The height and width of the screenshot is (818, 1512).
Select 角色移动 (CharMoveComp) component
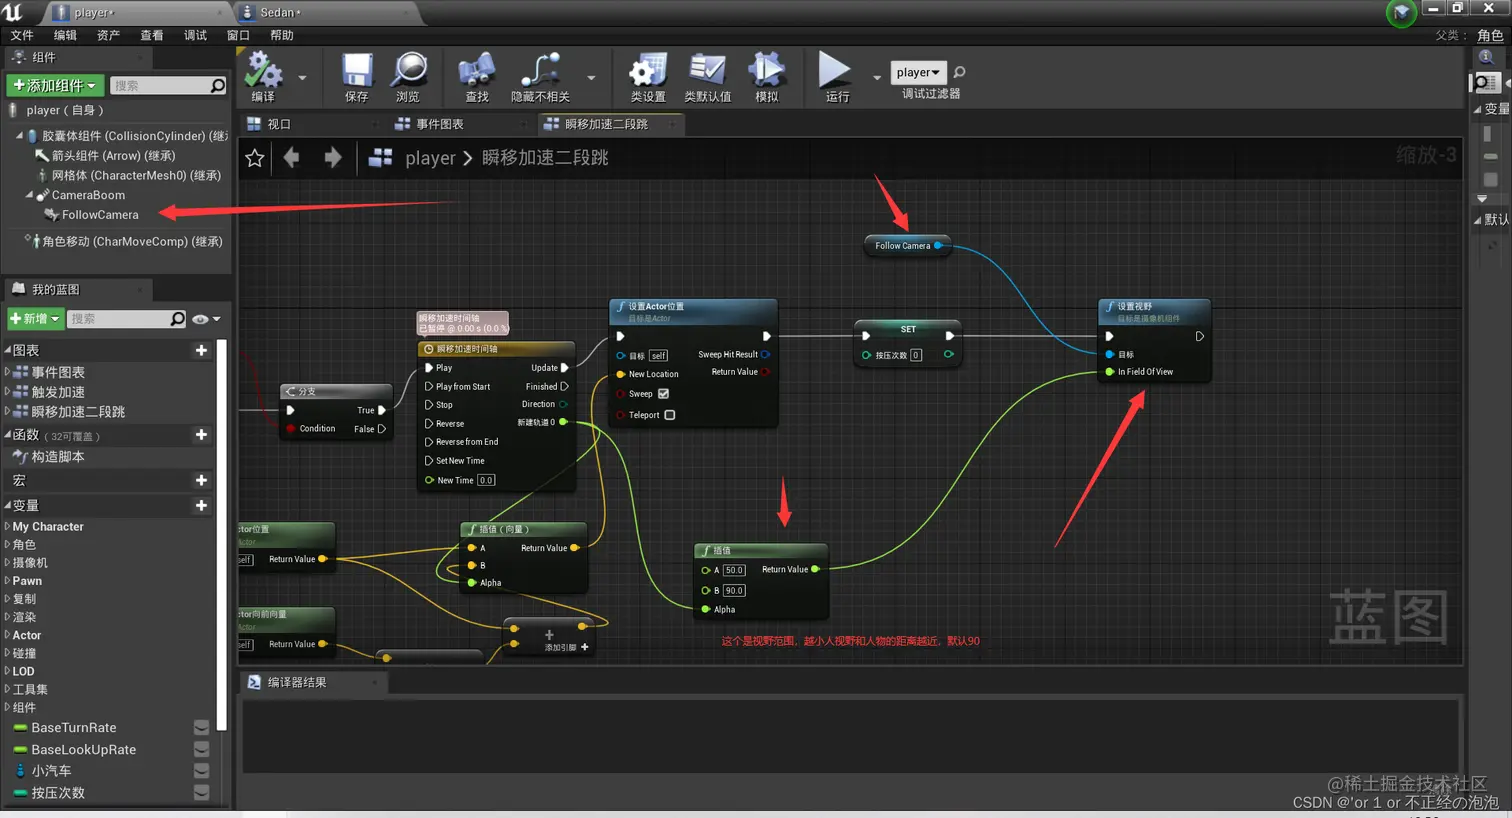click(x=132, y=241)
